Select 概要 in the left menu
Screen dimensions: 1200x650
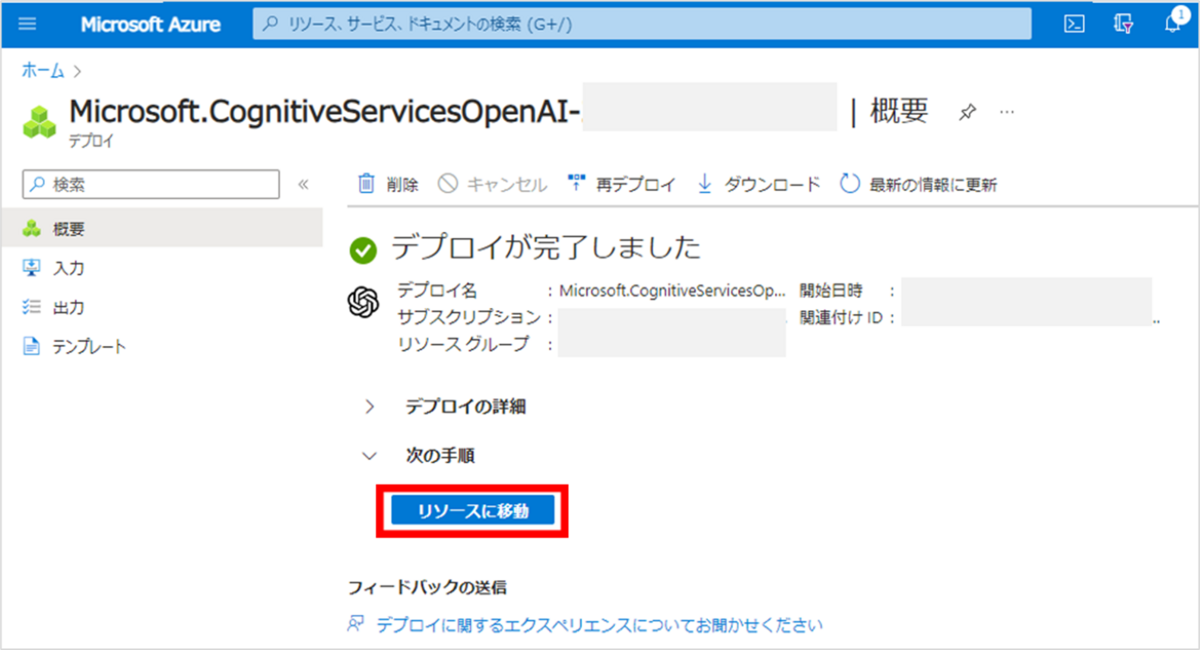pyautogui.click(x=161, y=229)
